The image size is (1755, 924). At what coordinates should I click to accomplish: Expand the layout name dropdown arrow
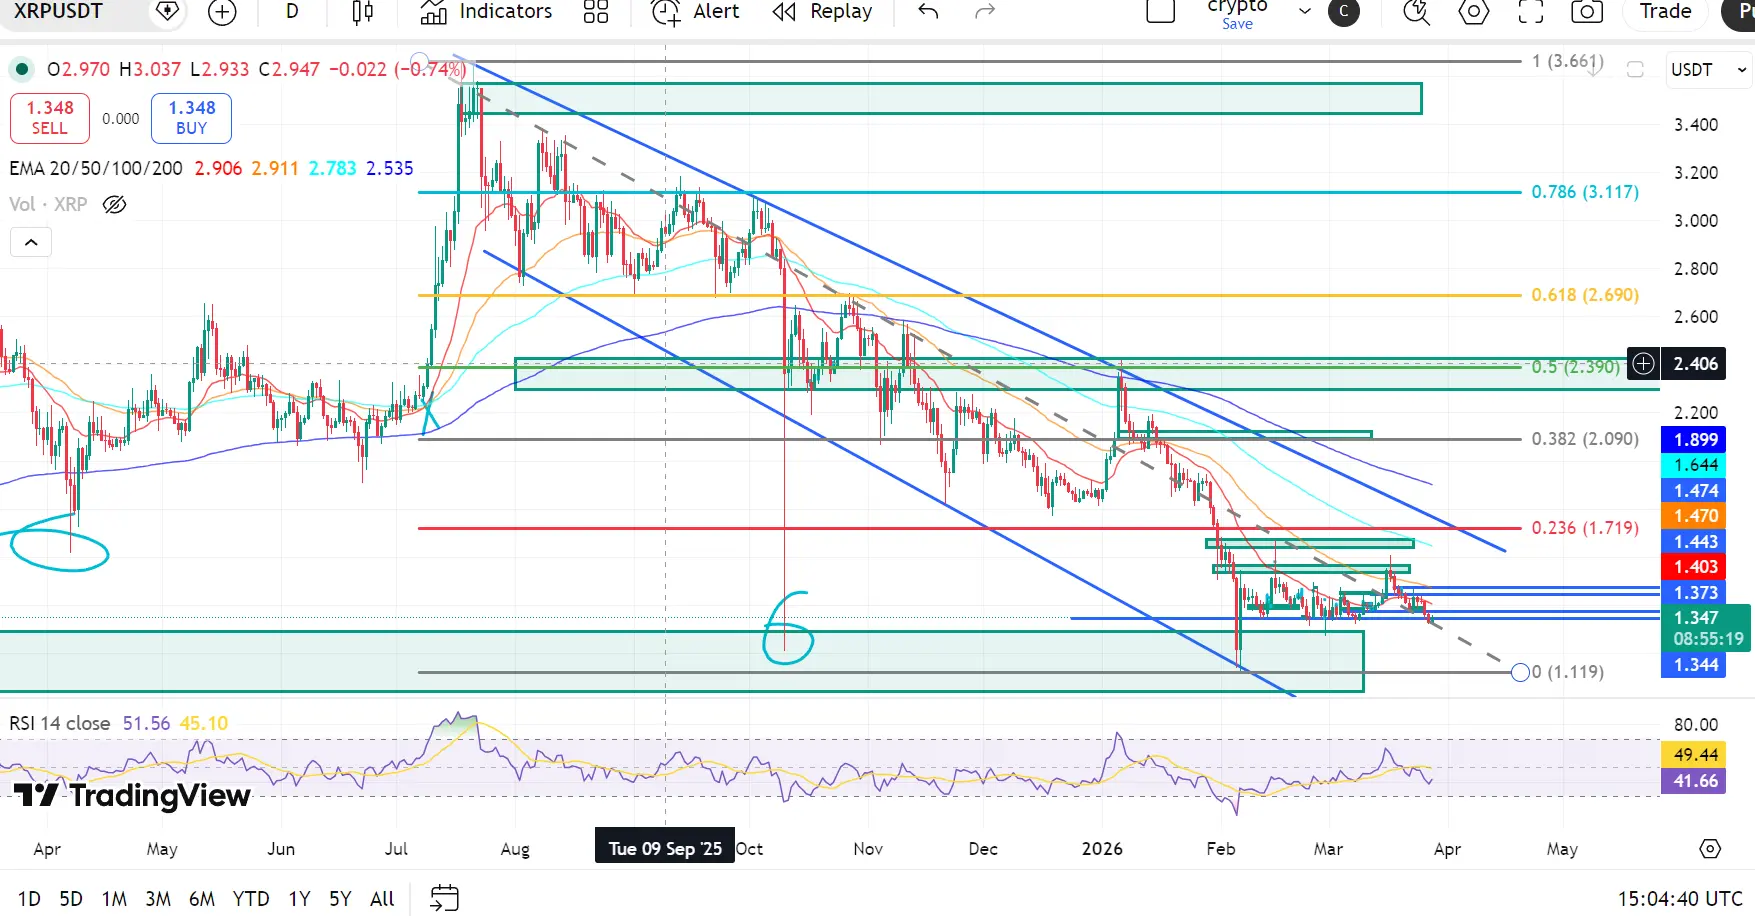(x=1304, y=12)
